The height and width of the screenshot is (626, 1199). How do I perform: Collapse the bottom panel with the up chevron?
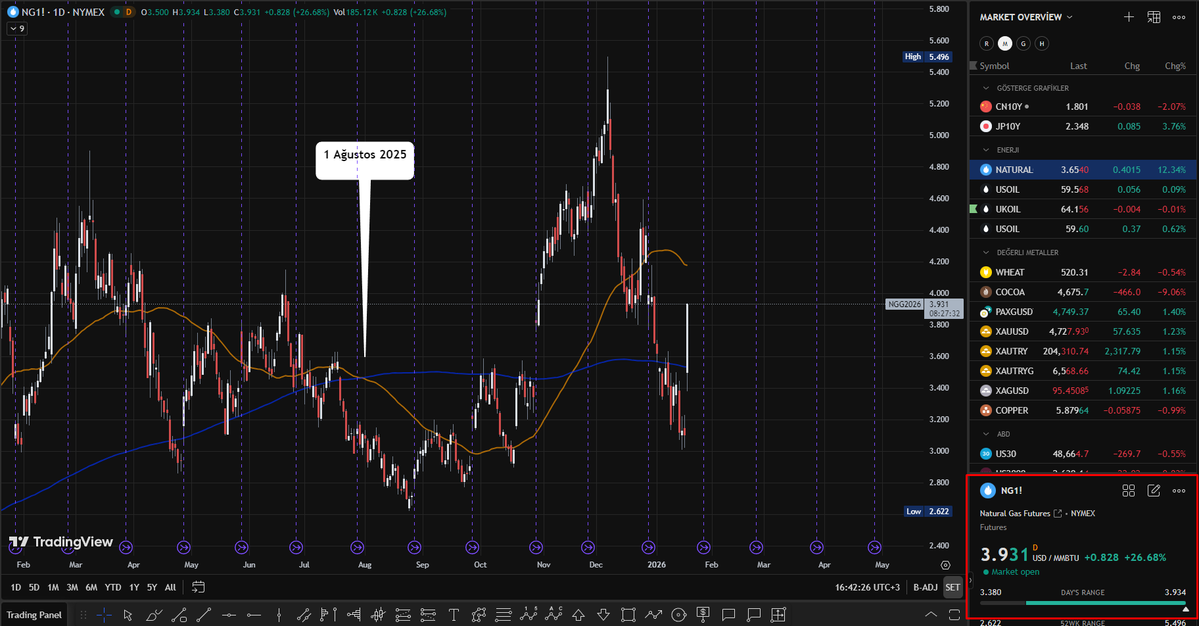(931, 615)
